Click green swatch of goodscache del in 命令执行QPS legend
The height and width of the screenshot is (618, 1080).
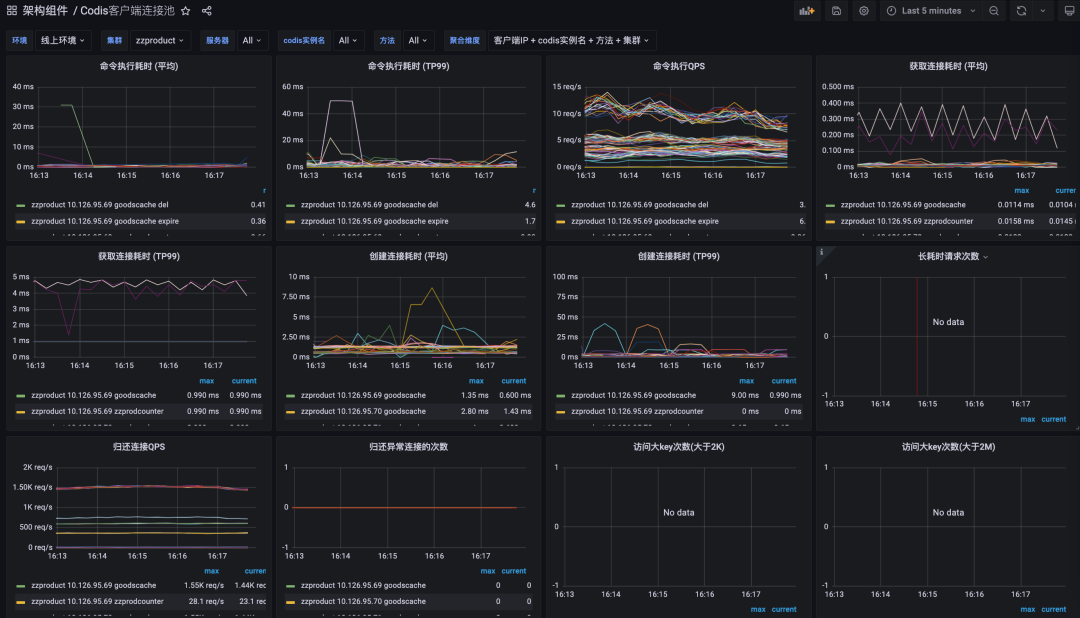pyautogui.click(x=561, y=205)
